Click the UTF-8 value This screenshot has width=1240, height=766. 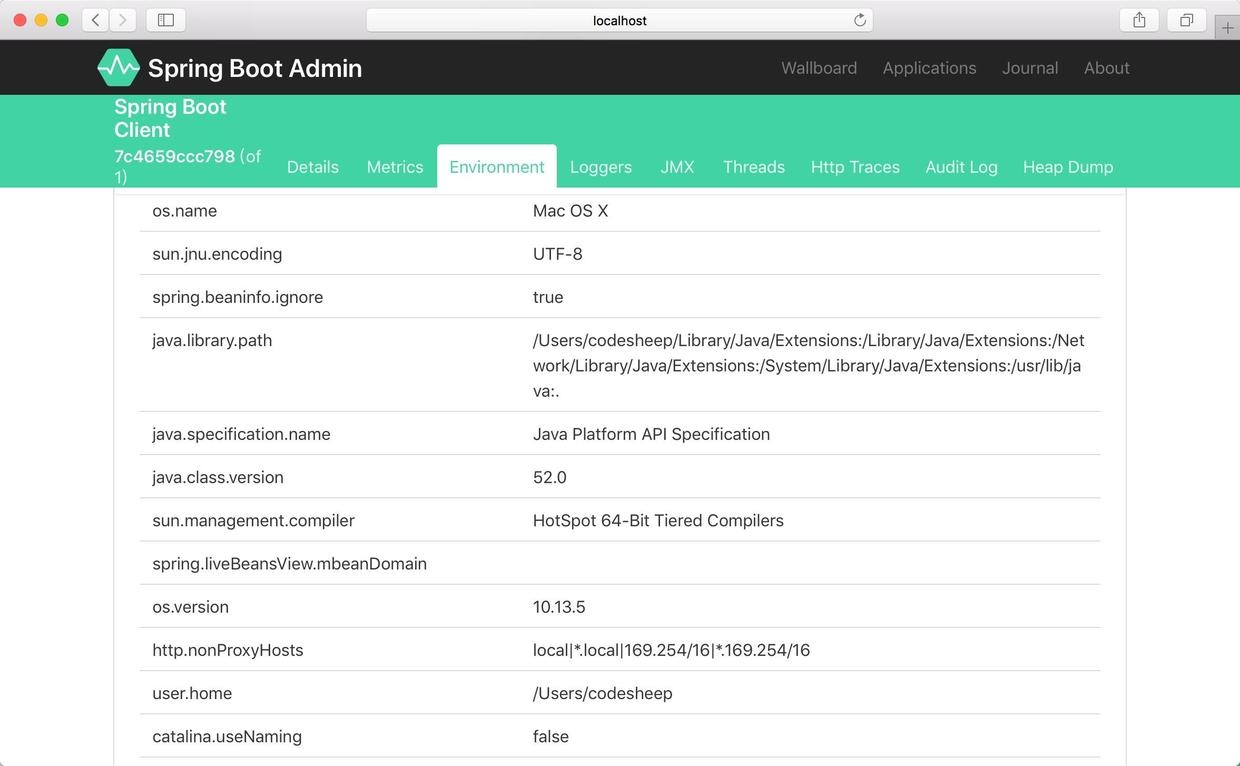[x=558, y=254]
